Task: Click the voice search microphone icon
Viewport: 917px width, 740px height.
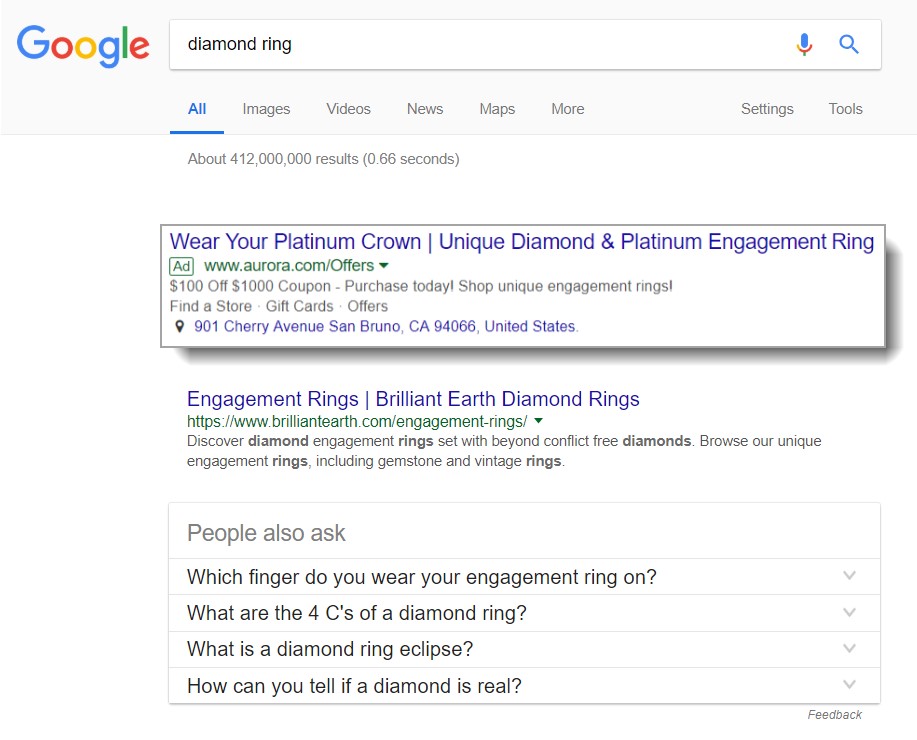Action: (804, 44)
